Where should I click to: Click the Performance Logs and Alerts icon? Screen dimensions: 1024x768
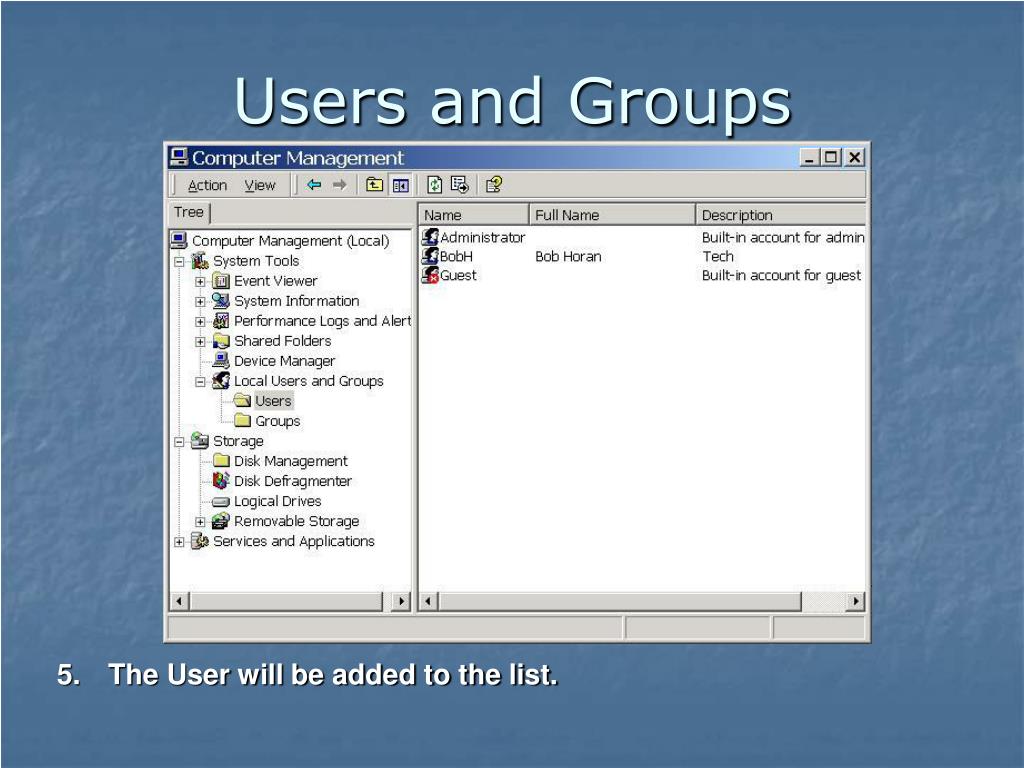pyautogui.click(x=221, y=321)
